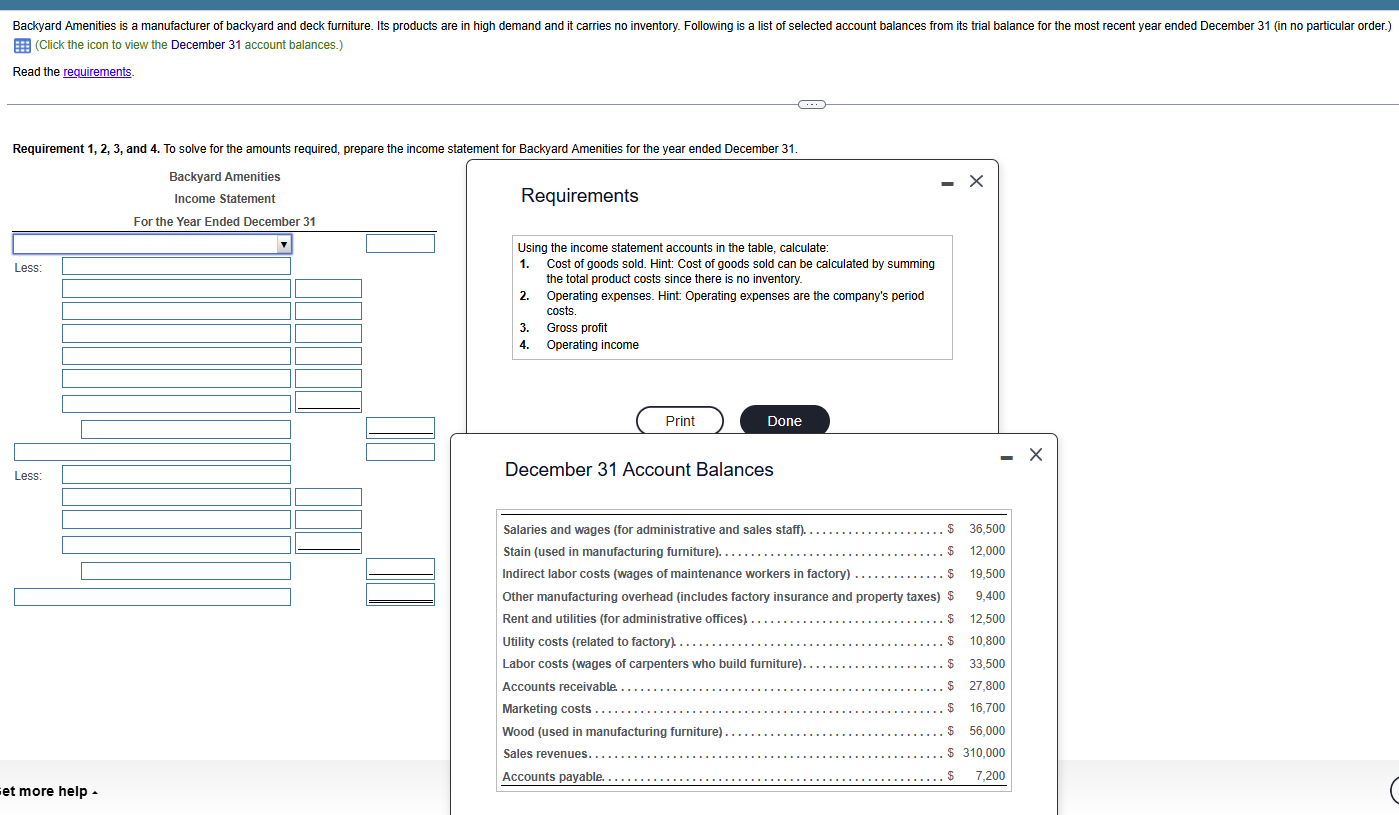
Task: Click the 12,500 rent and utilities amount
Action: (987, 619)
